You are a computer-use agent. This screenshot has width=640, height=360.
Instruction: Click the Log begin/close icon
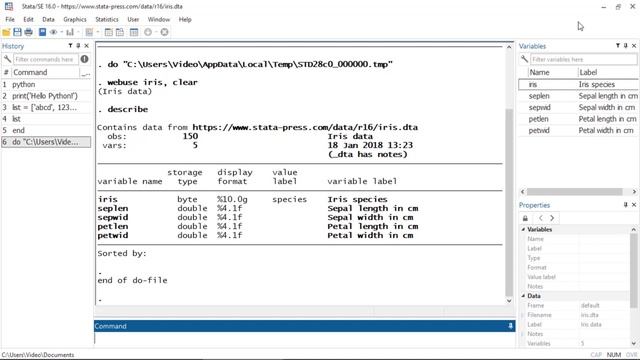(42, 32)
